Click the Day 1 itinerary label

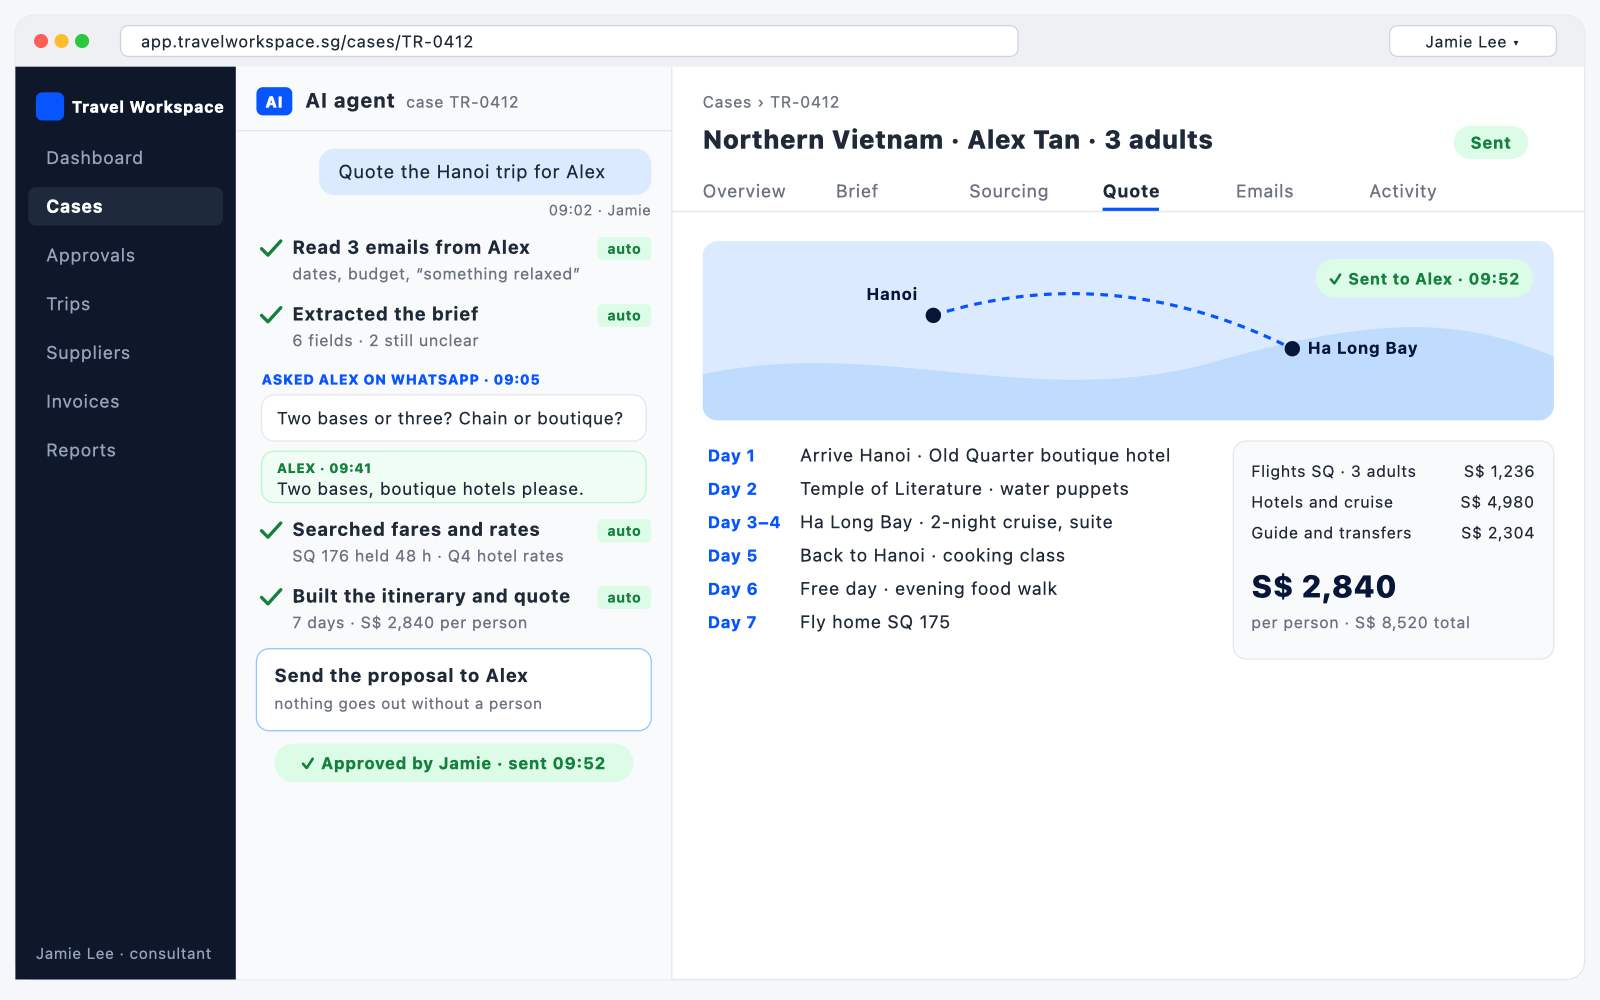click(731, 456)
